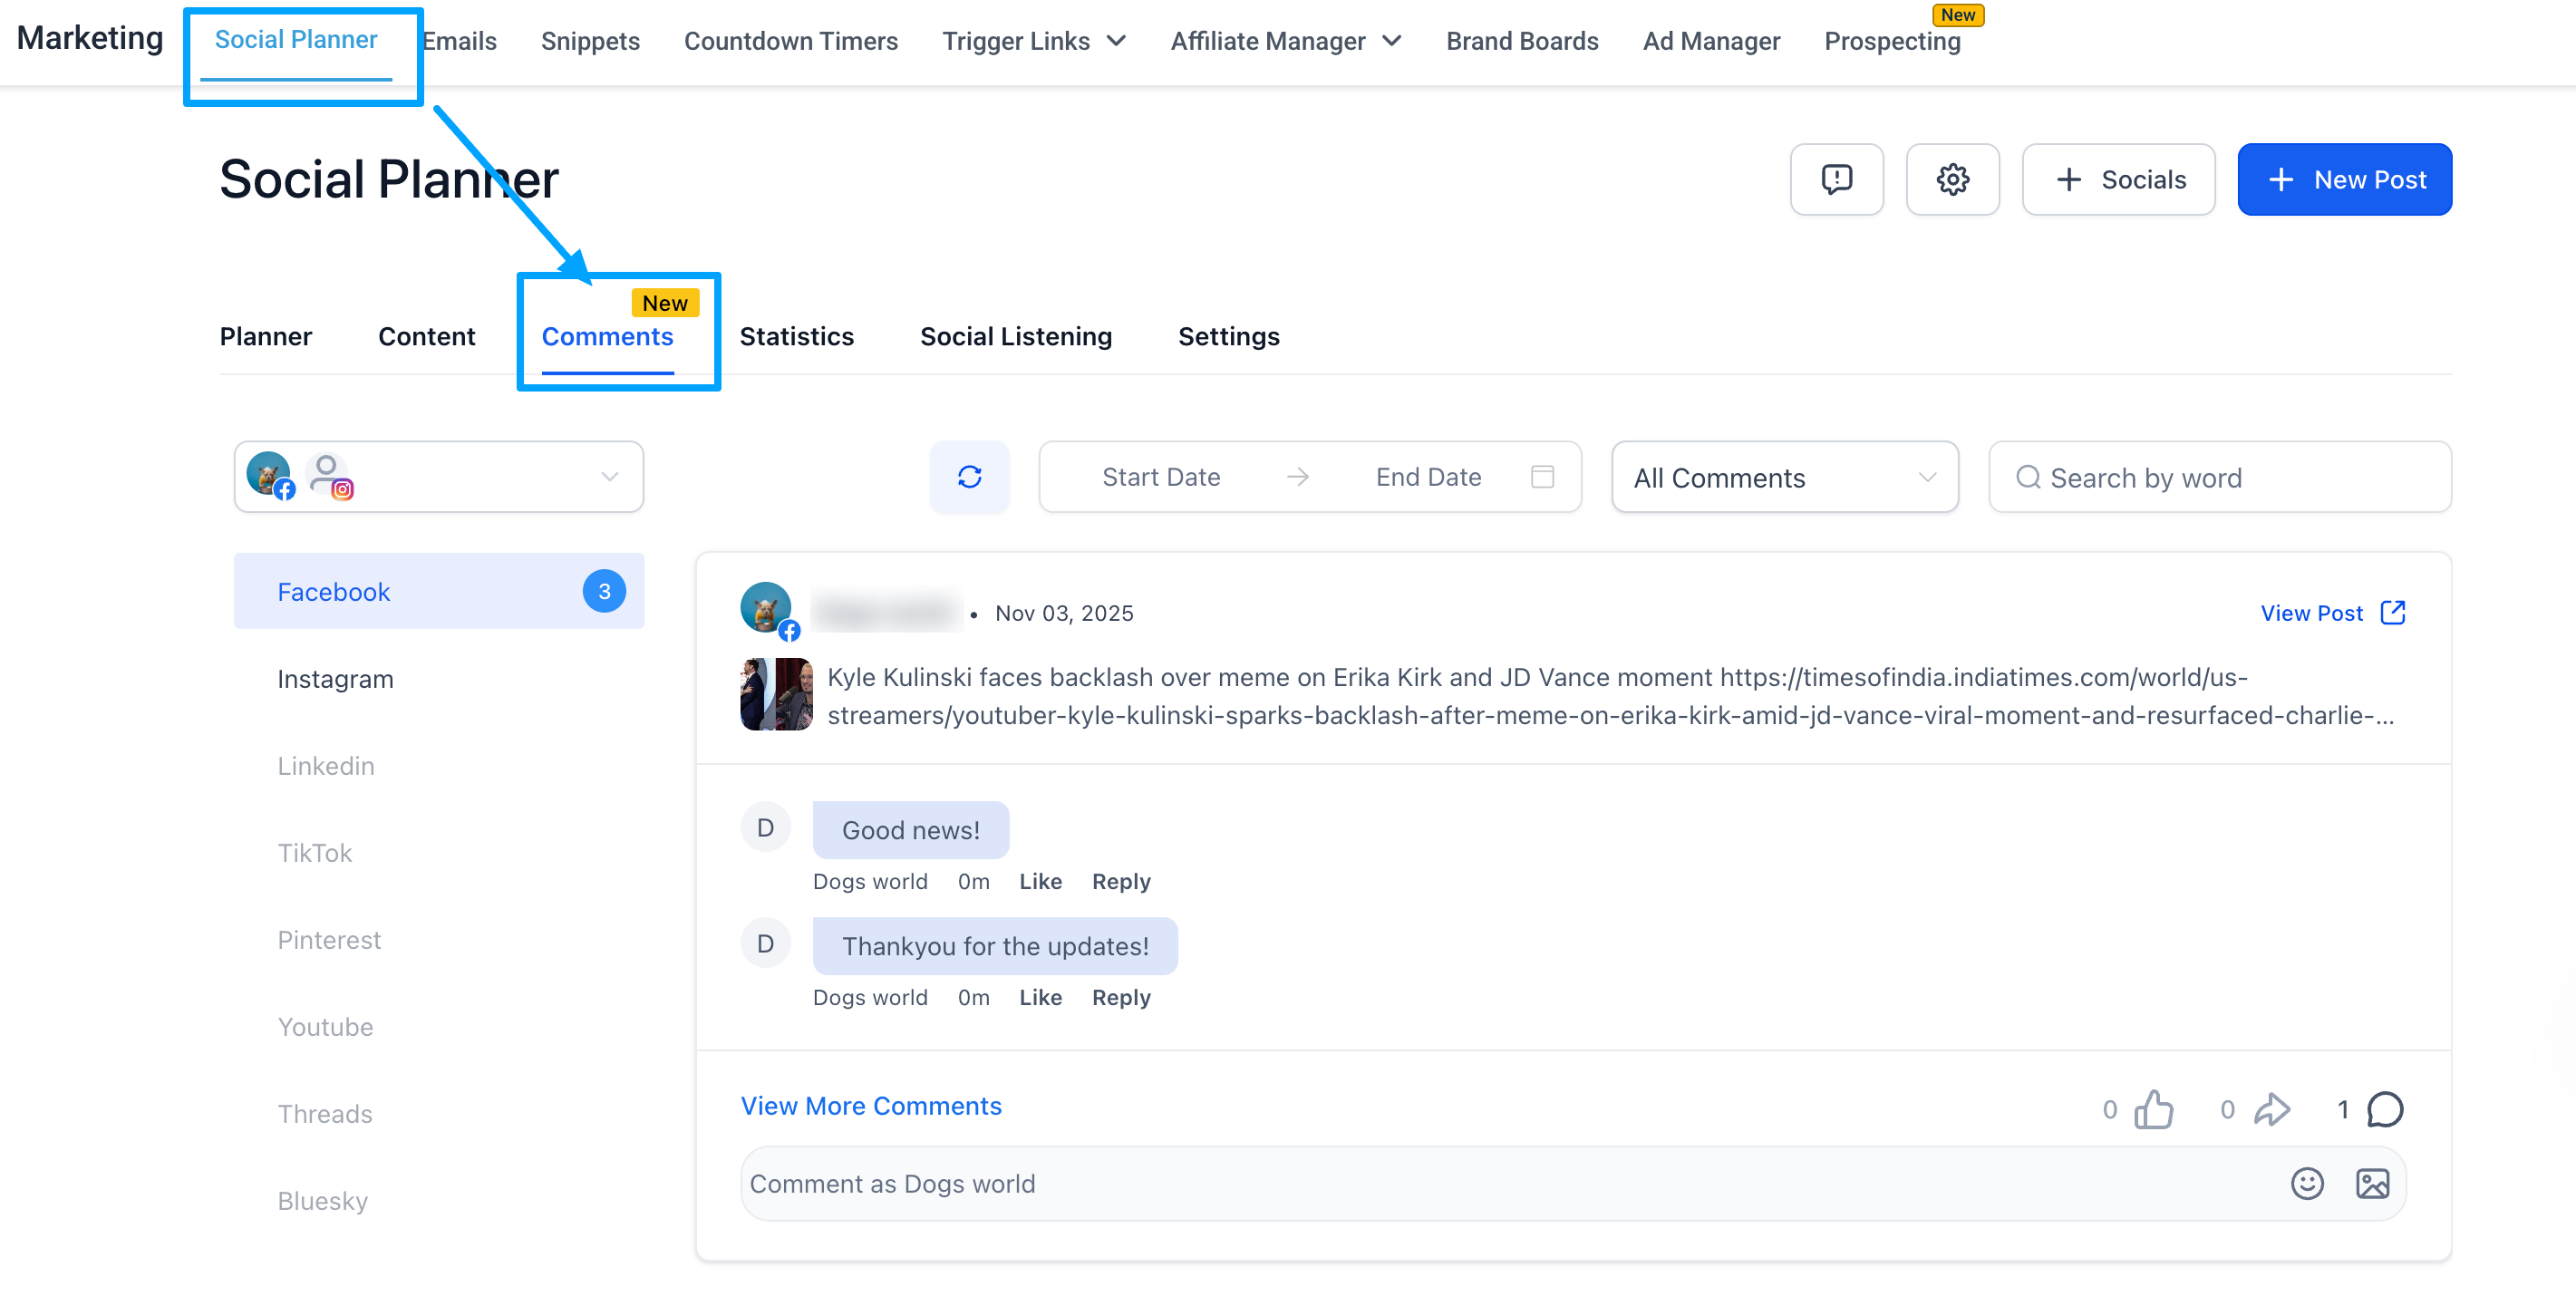This screenshot has width=2576, height=1296.
Task: Open the Social Listening tab
Action: tap(1015, 336)
